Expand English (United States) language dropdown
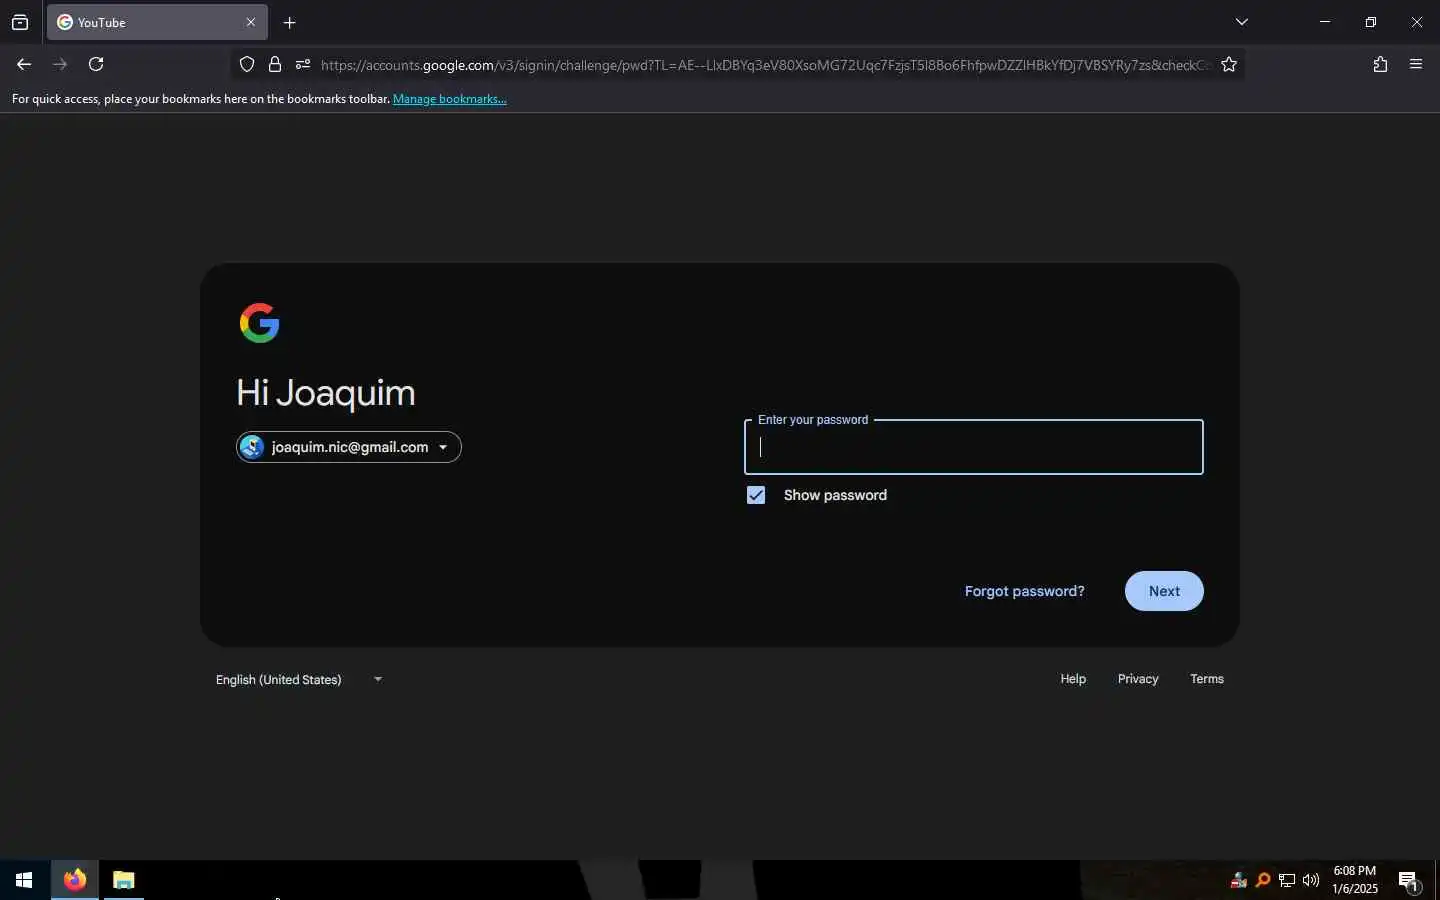The image size is (1440, 900). [299, 679]
